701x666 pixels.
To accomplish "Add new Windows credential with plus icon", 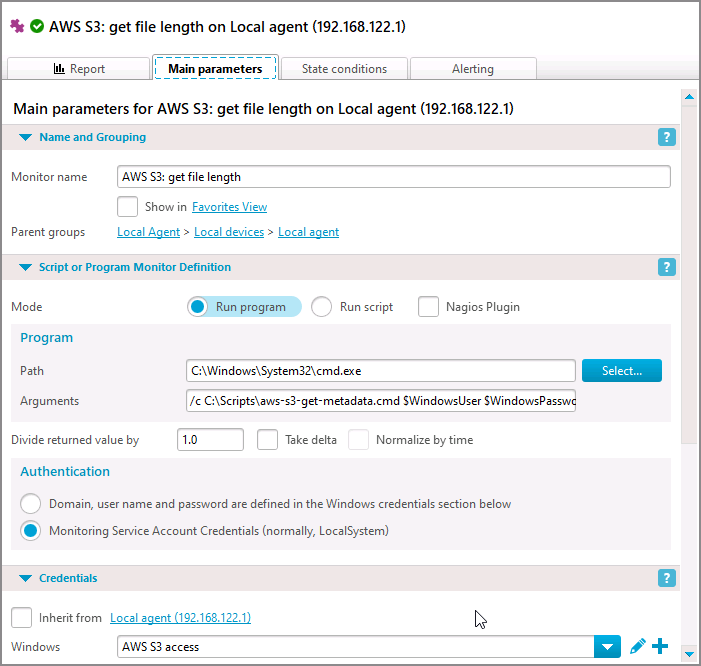I will [660, 646].
